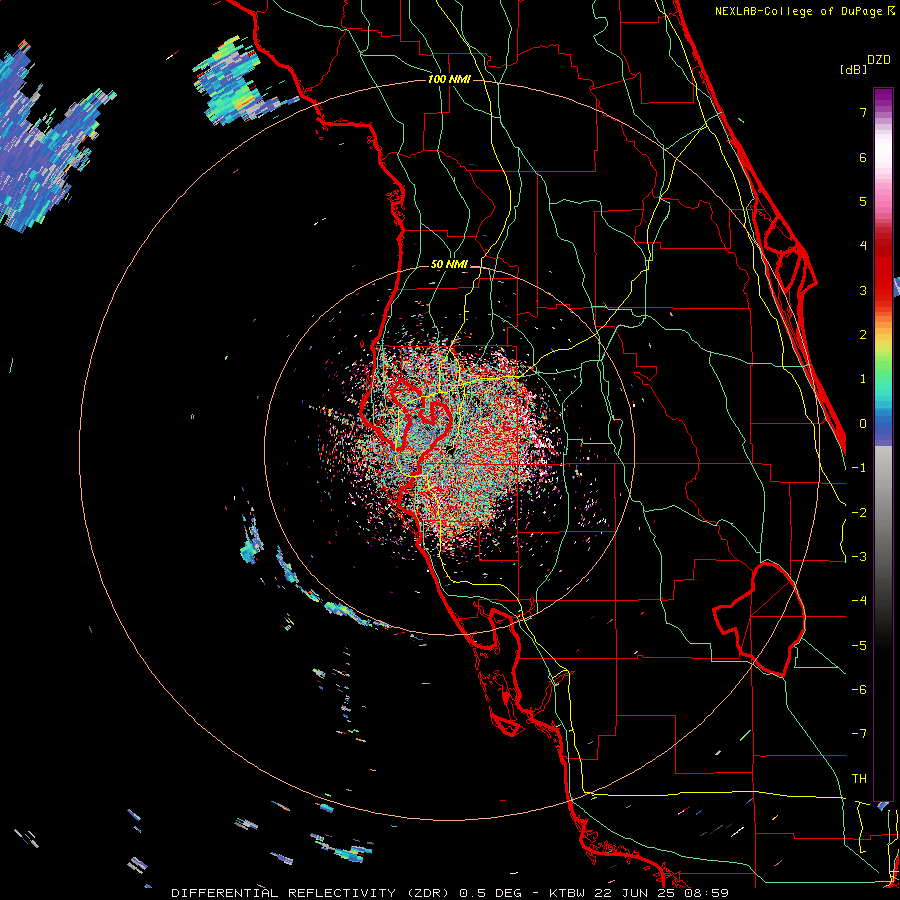Image resolution: width=900 pixels, height=900 pixels.
Task: Click the 6 value on the color scale
Action: 863,157
